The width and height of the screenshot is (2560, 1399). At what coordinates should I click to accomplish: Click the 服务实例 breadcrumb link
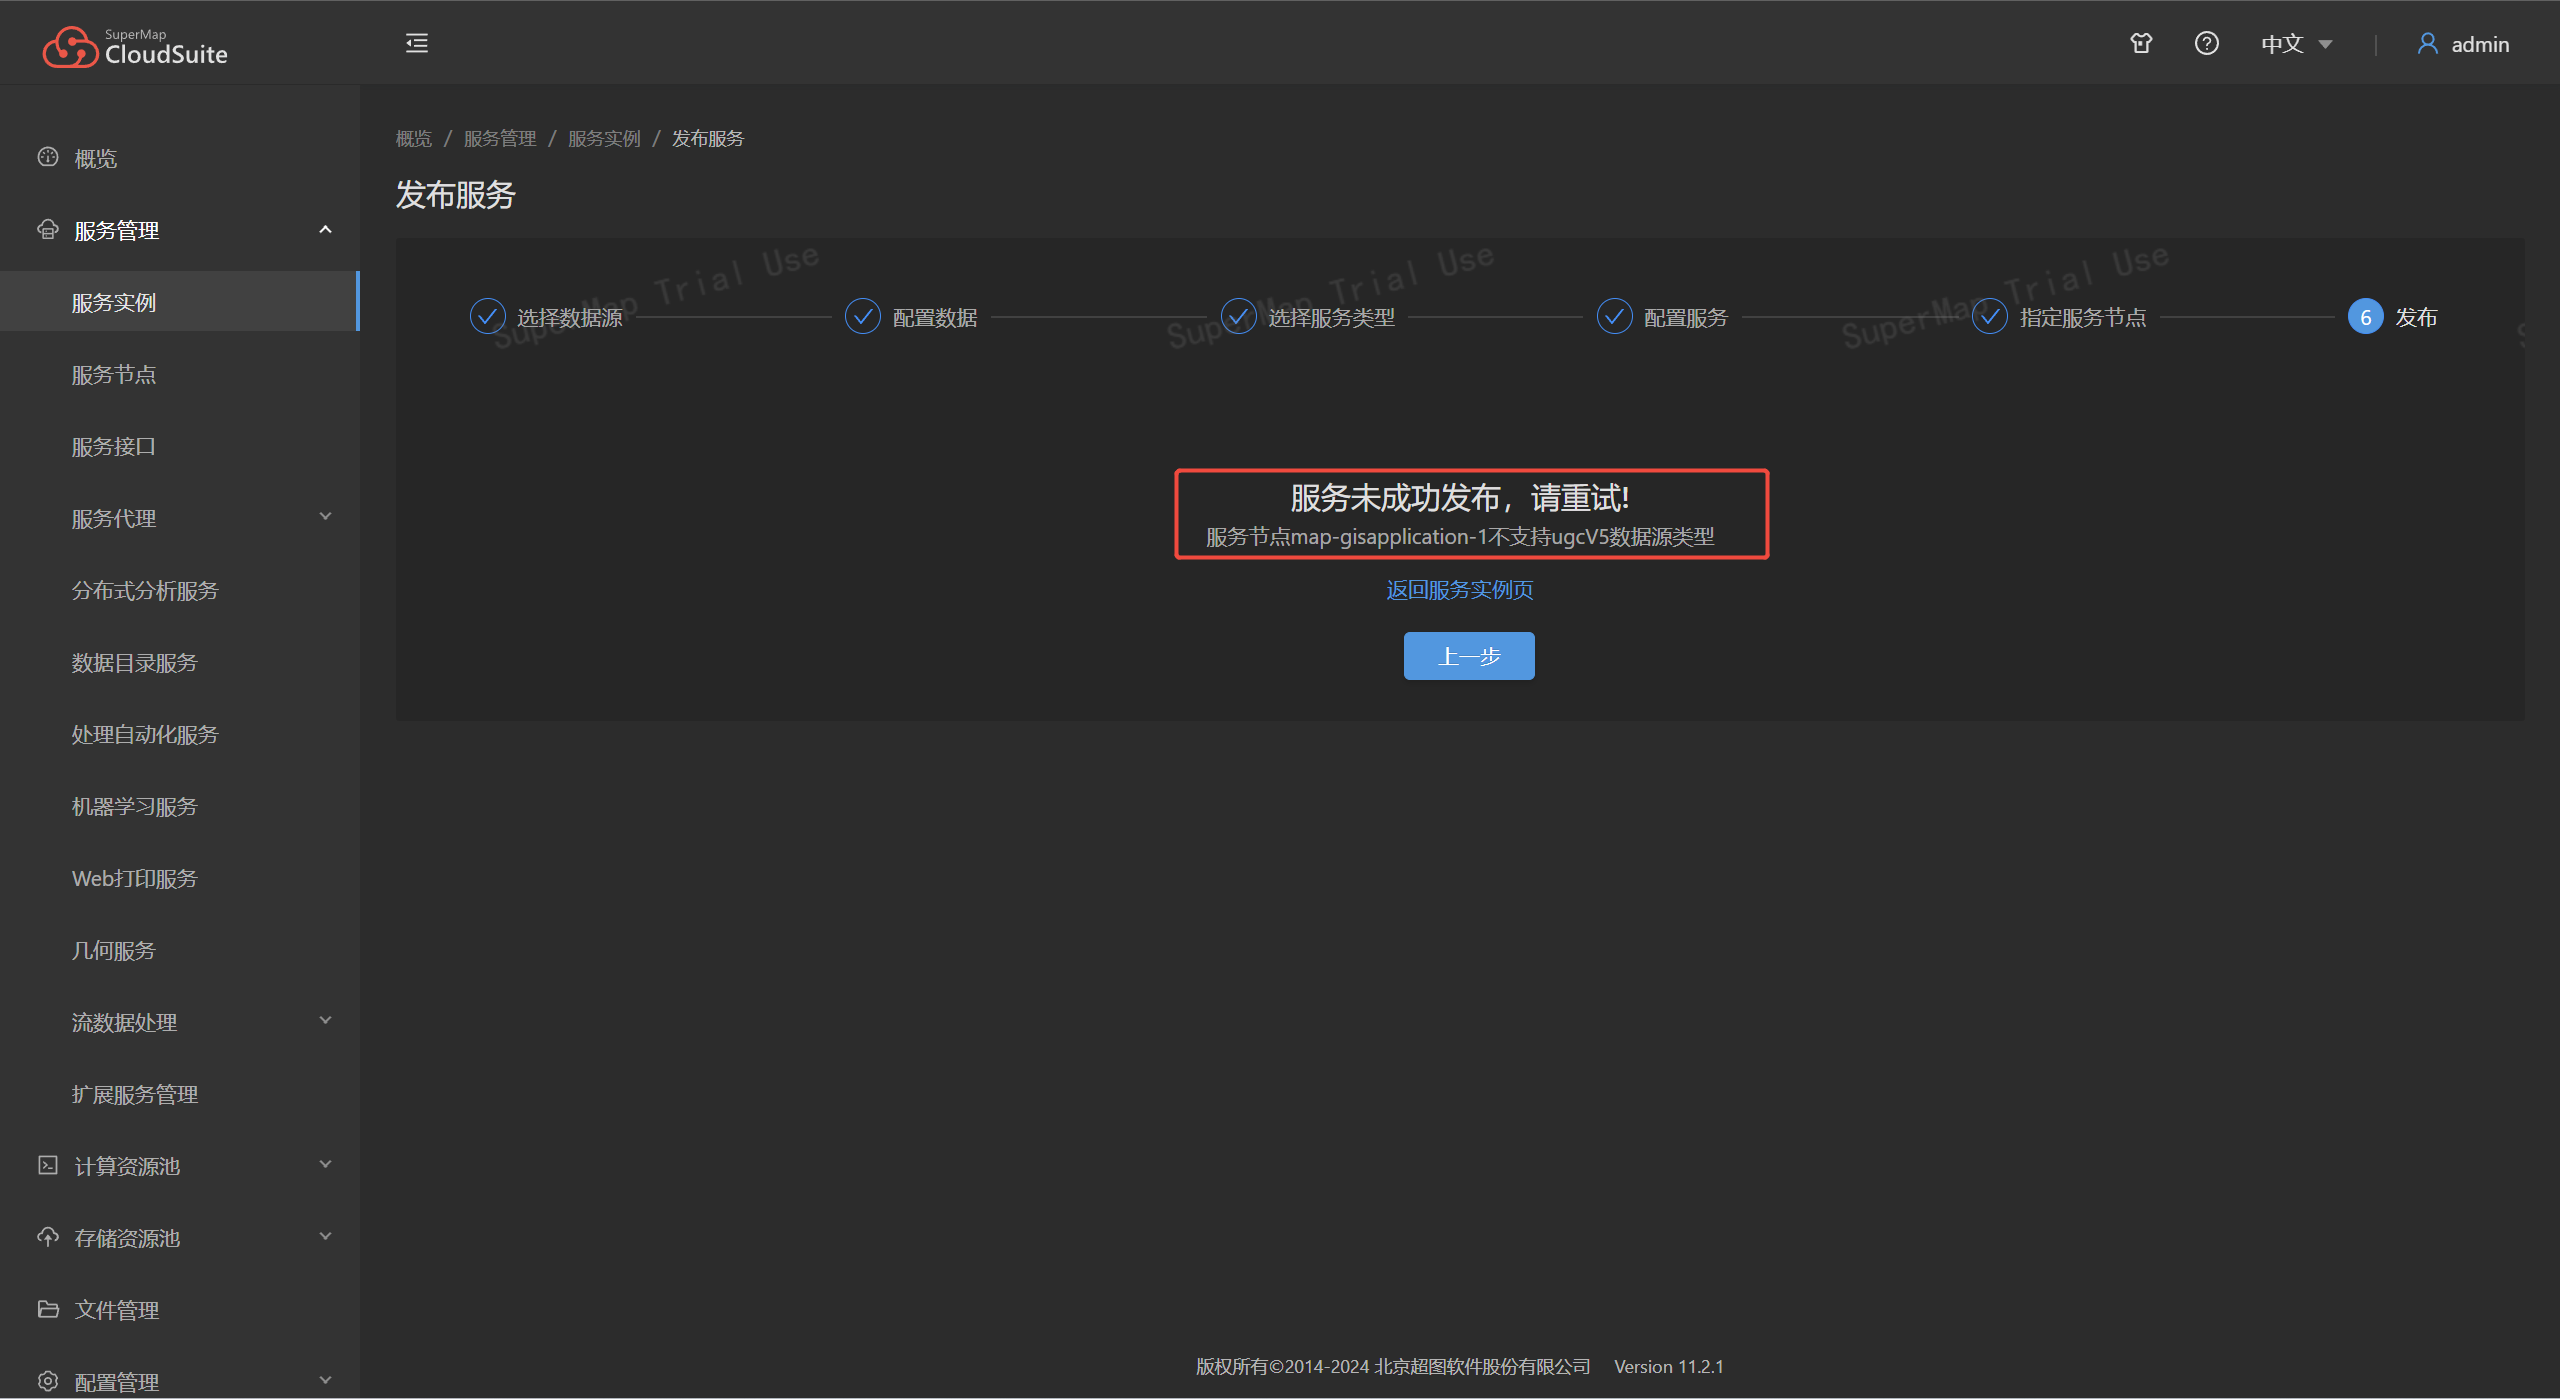[x=604, y=138]
